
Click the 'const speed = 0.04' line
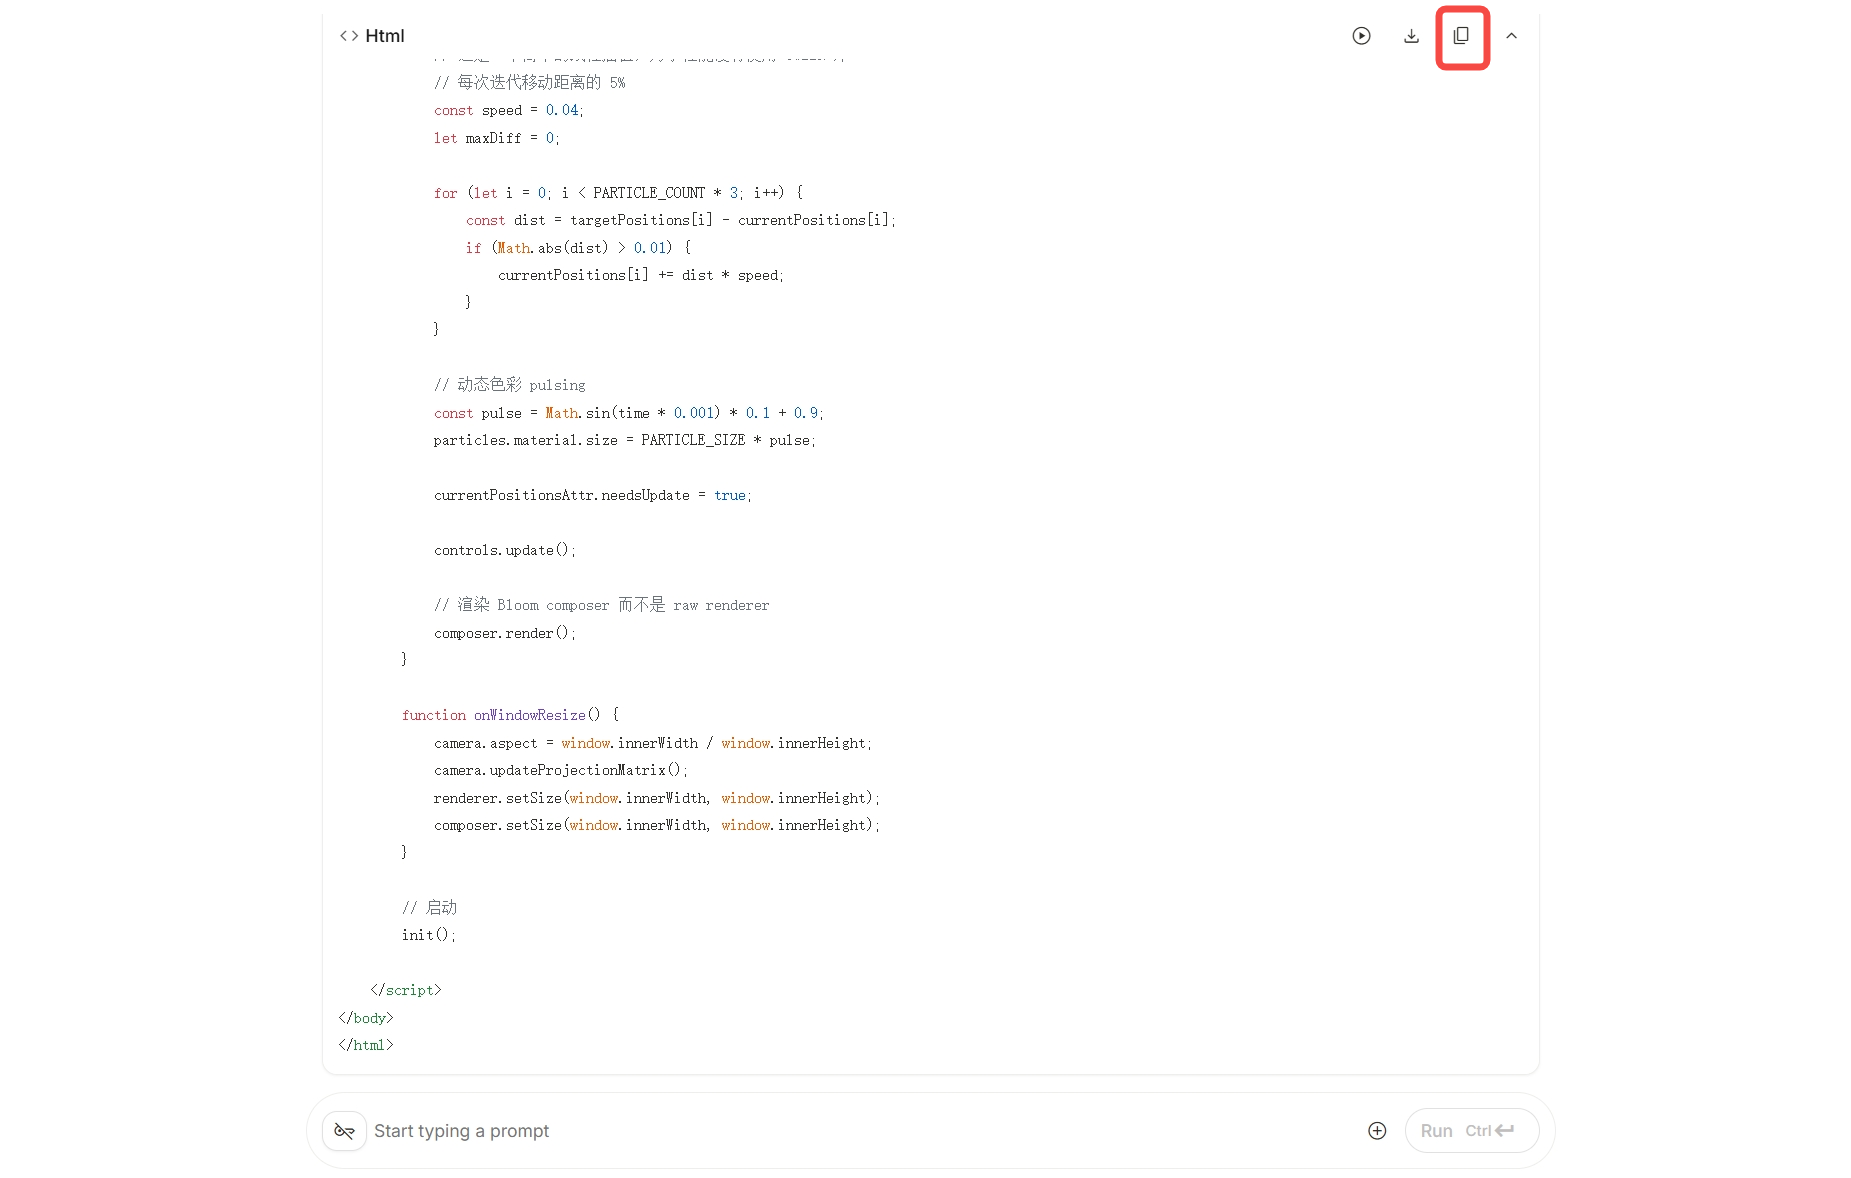509,110
